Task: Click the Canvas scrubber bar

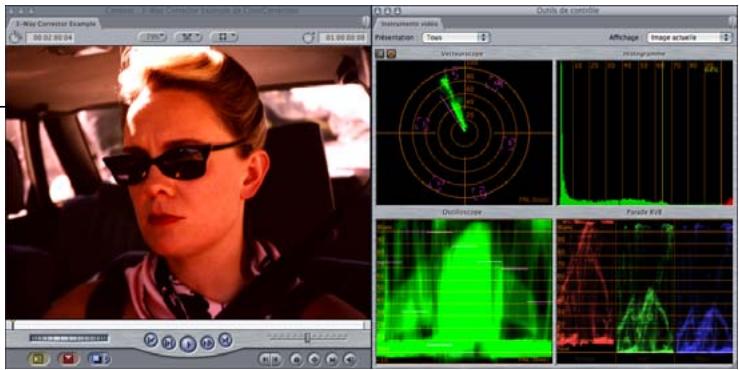Action: [x=188, y=325]
